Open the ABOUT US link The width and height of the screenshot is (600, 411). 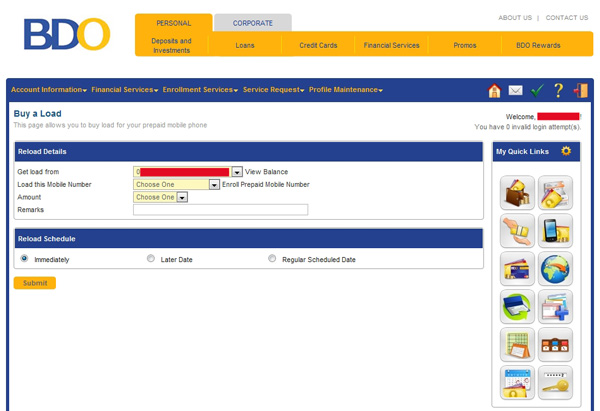pos(515,18)
